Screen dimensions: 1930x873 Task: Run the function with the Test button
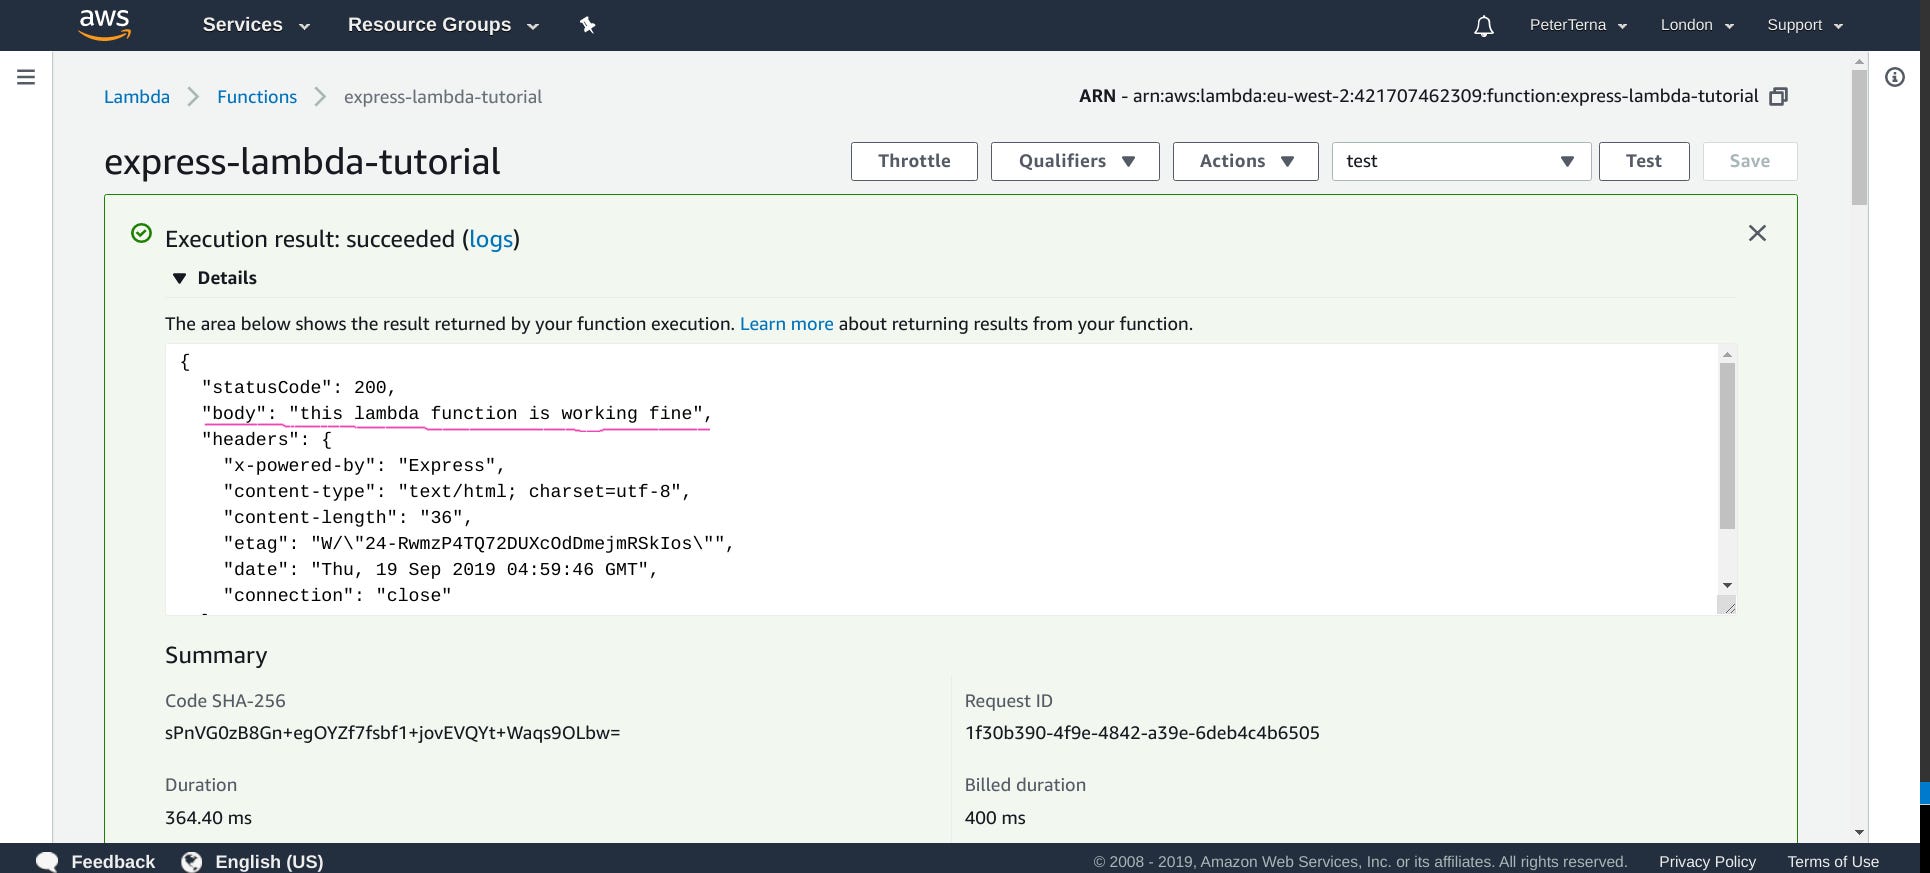(x=1644, y=161)
